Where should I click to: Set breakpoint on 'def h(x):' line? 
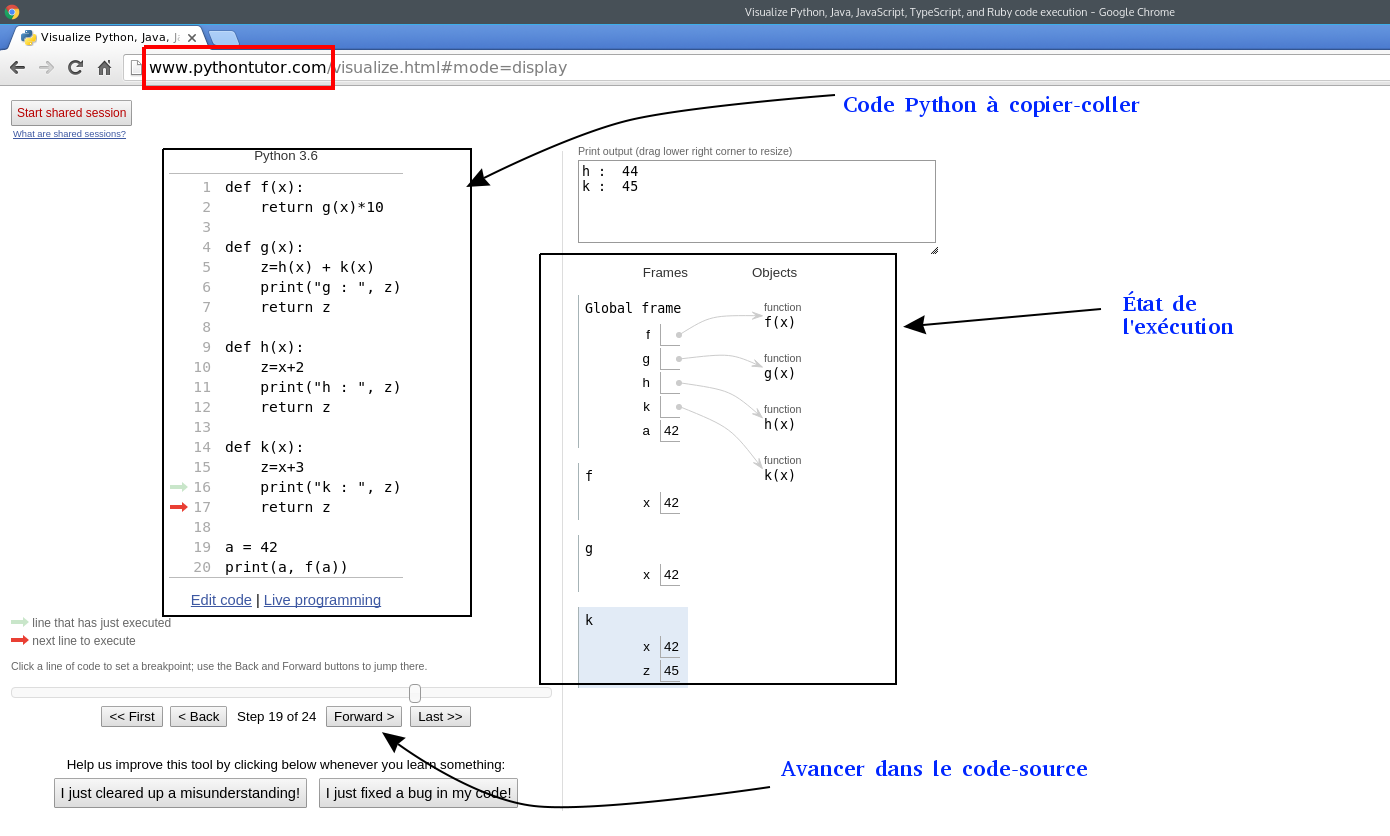tap(264, 347)
